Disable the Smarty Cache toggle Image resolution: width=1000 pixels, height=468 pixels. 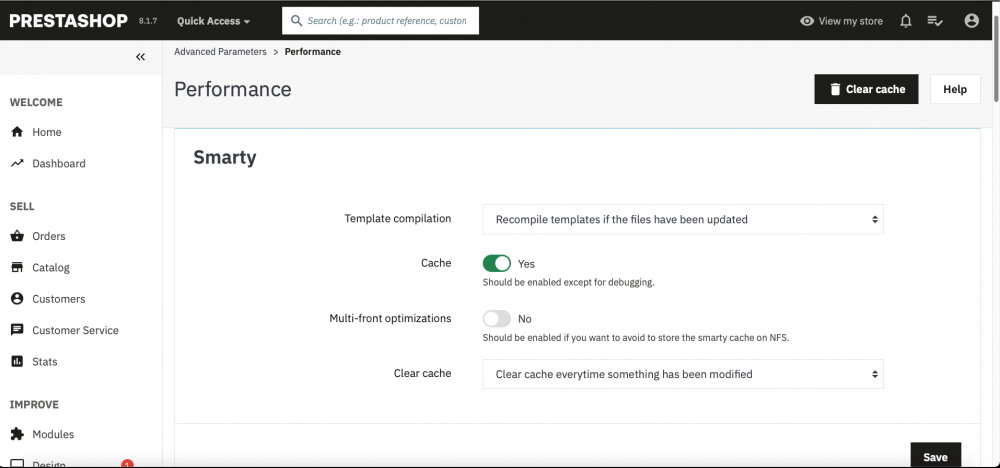click(x=497, y=264)
